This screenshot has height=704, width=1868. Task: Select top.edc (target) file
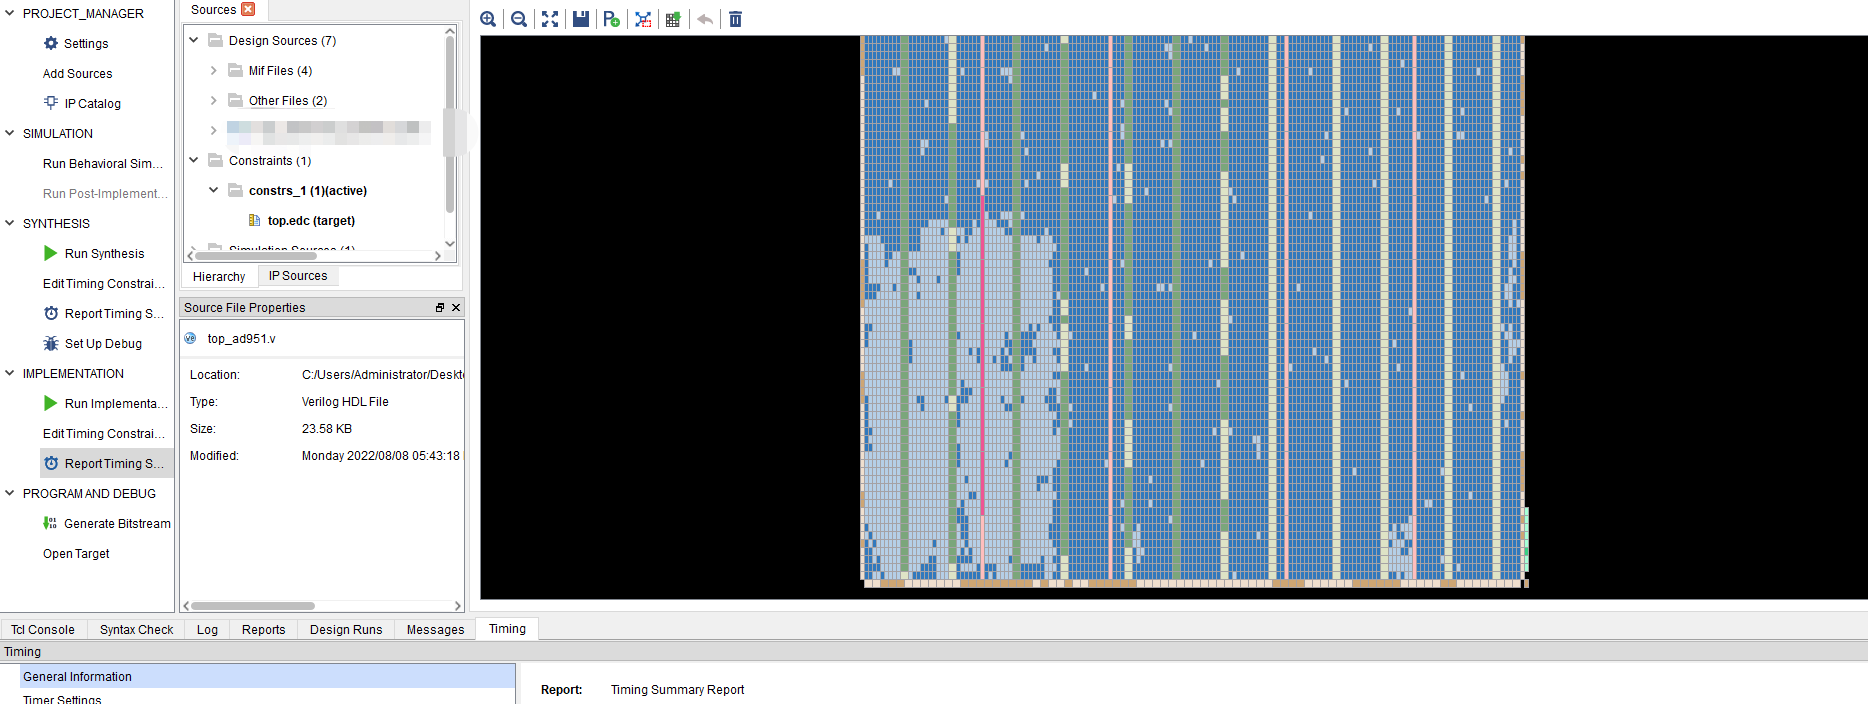[x=311, y=221]
